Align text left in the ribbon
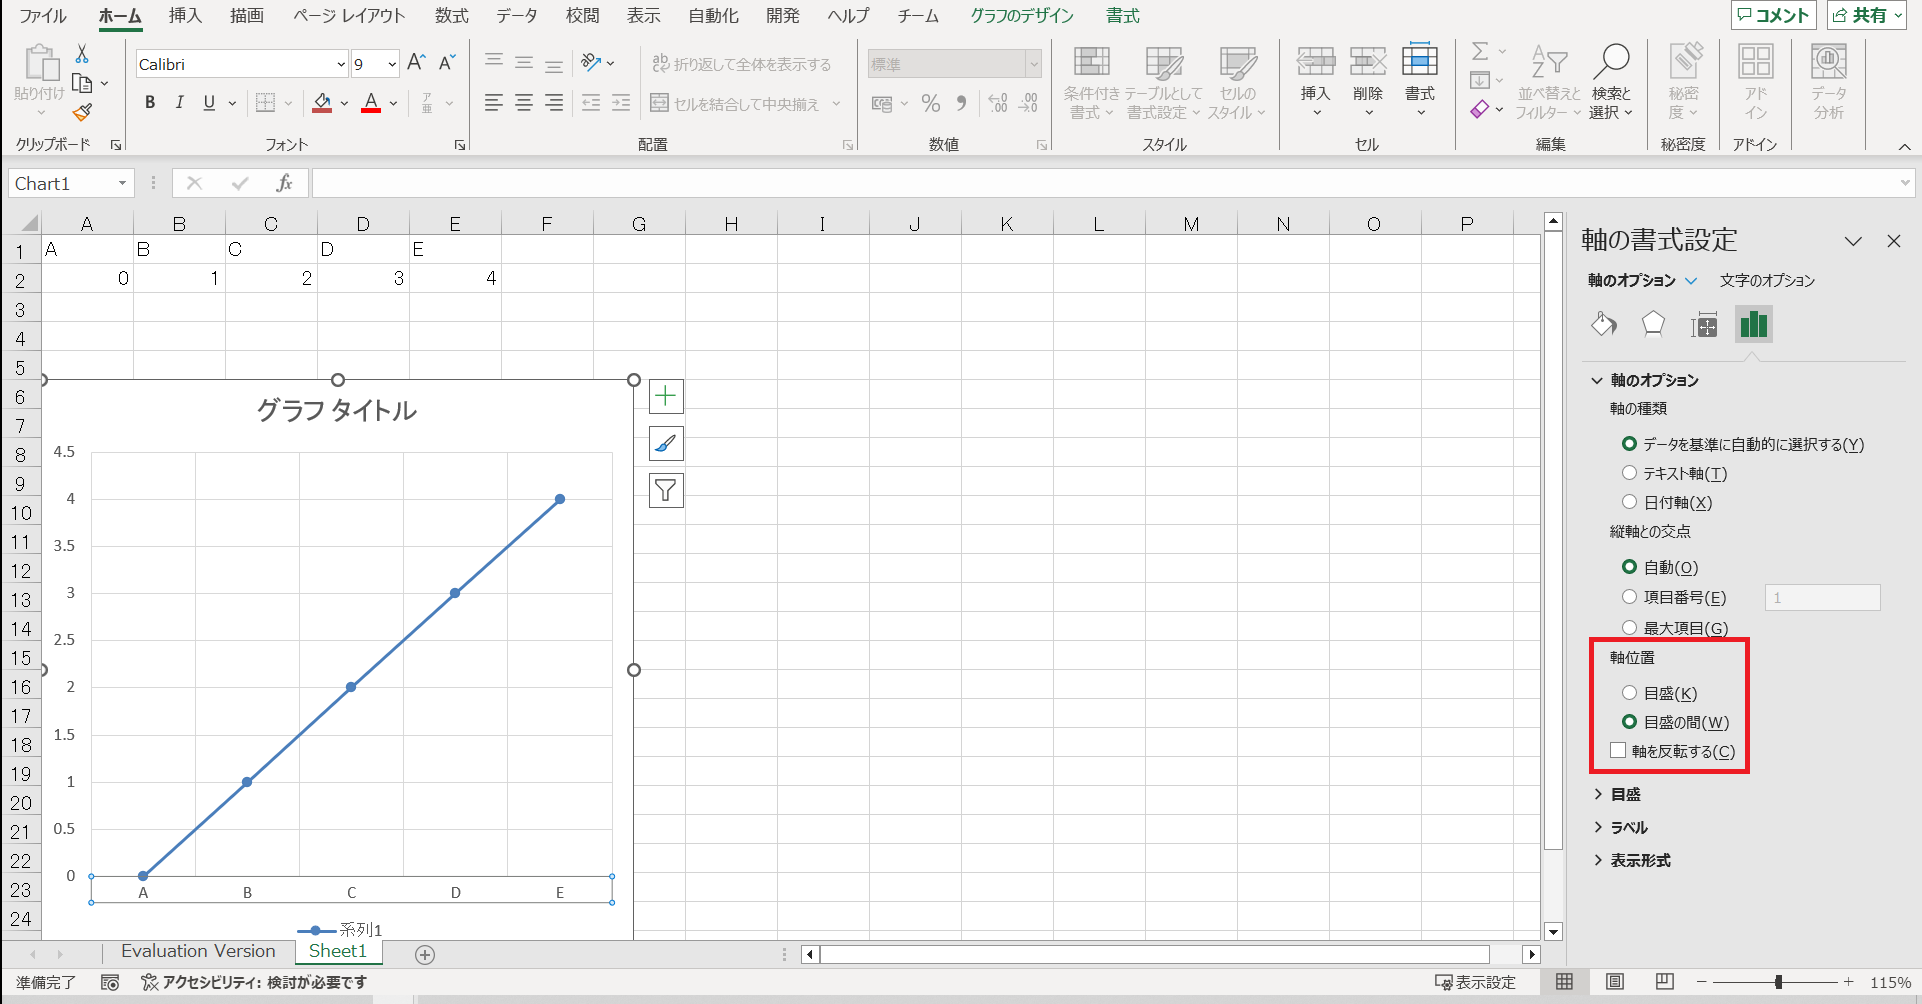Viewport: 1922px width, 1004px height. tap(493, 103)
